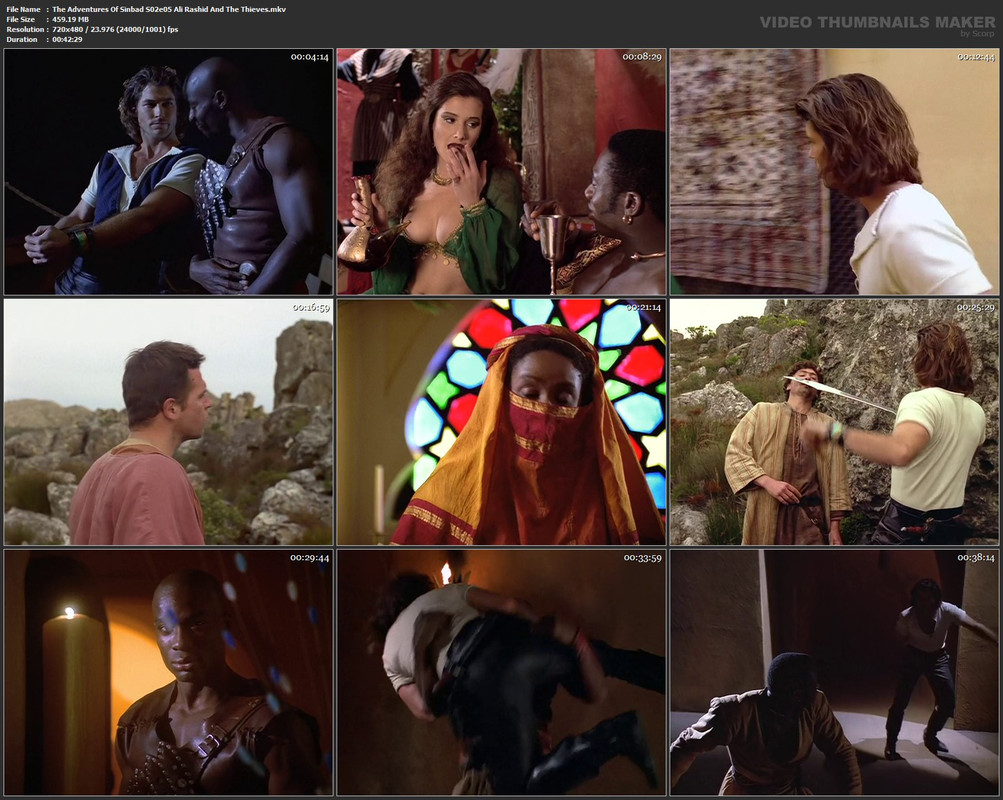Viewport: 1003px width, 800px height.
Task: Click the timestamp 00:29:44 label
Action: [310, 558]
